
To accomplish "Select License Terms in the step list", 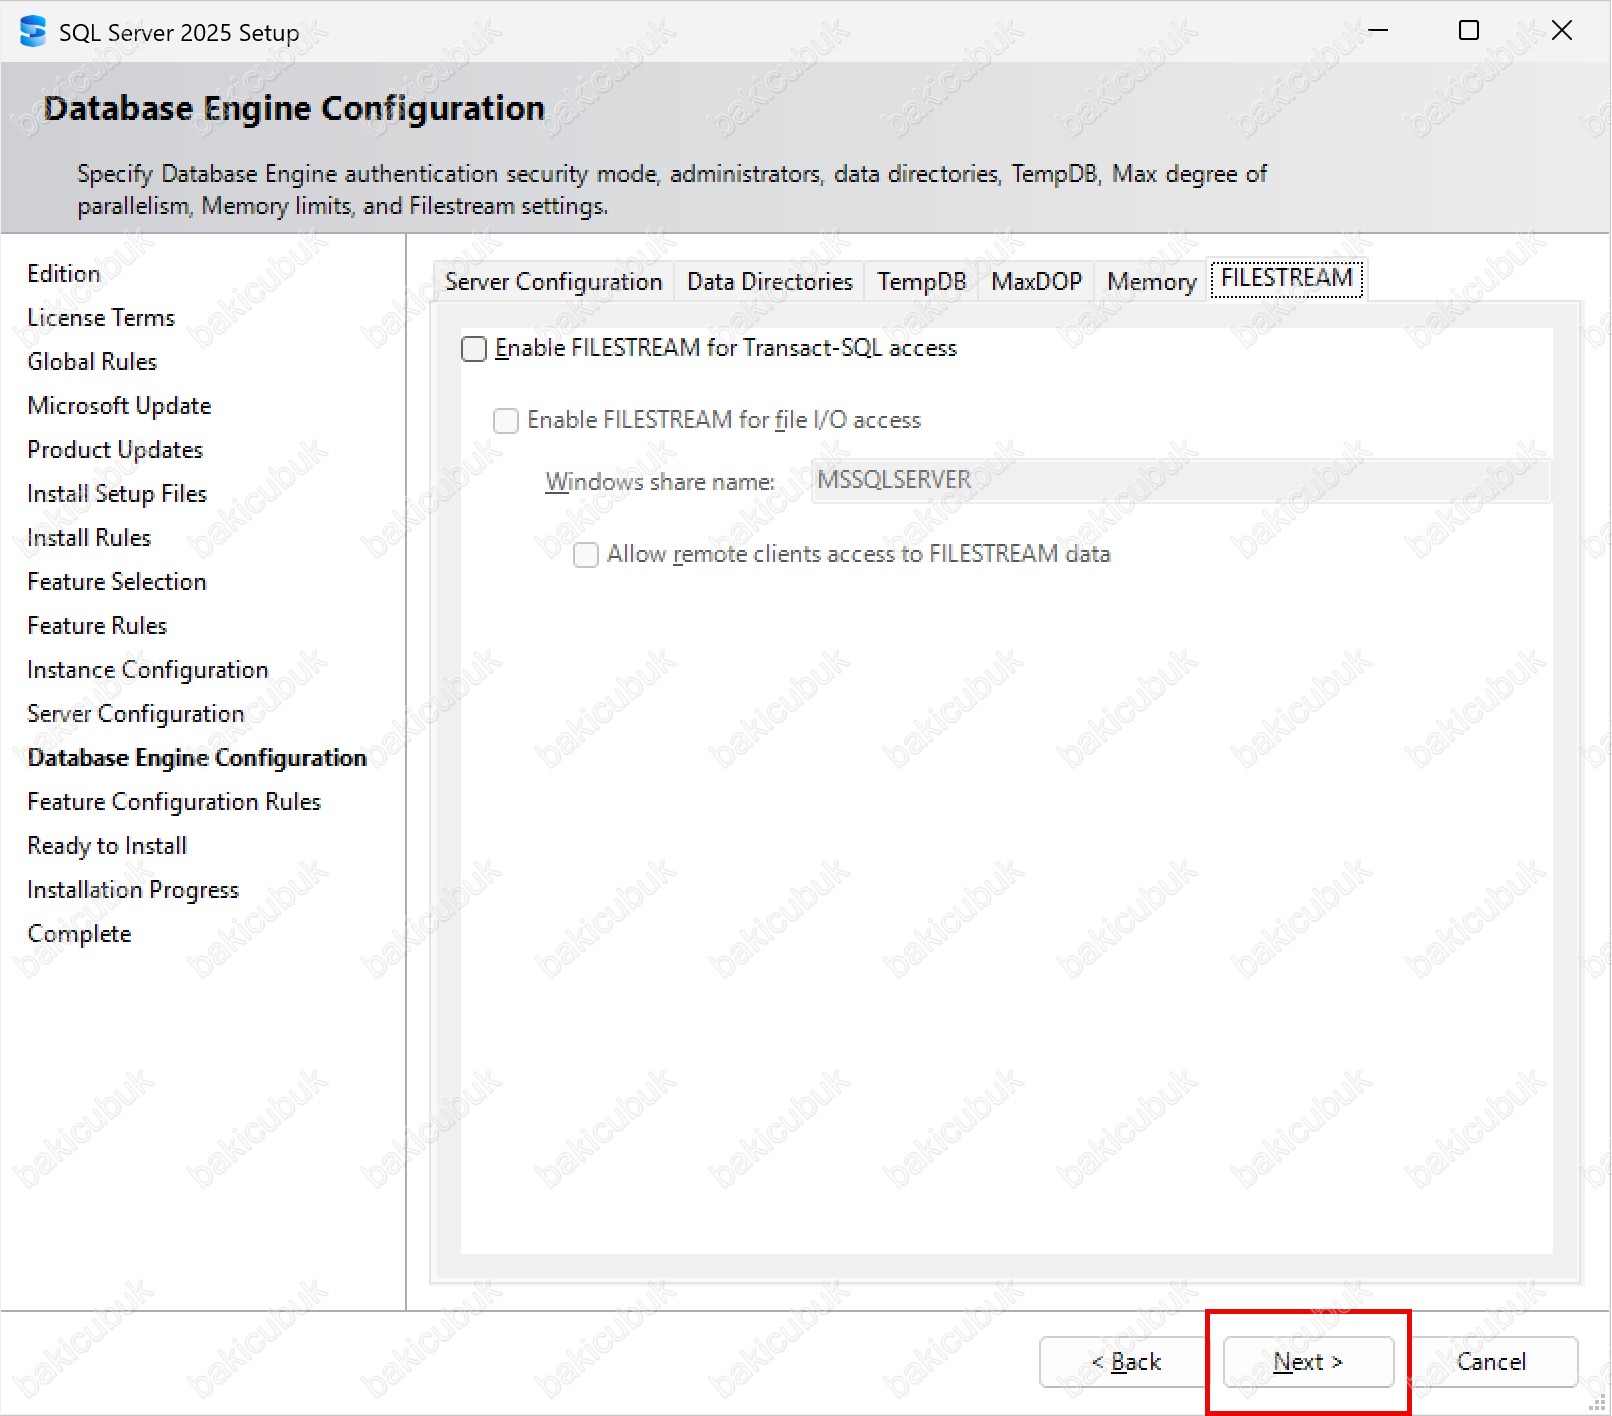I will click(101, 318).
